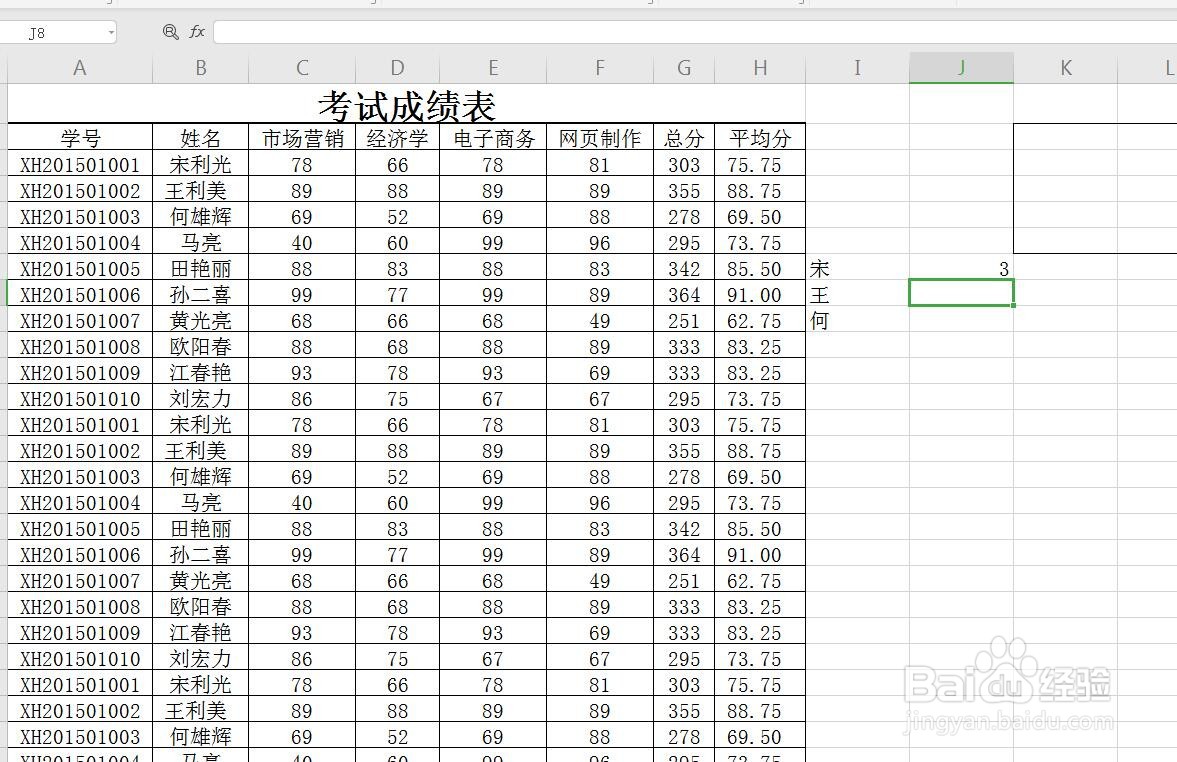Click the magnifier search icon beside fx
The image size is (1177, 762).
coord(170,31)
